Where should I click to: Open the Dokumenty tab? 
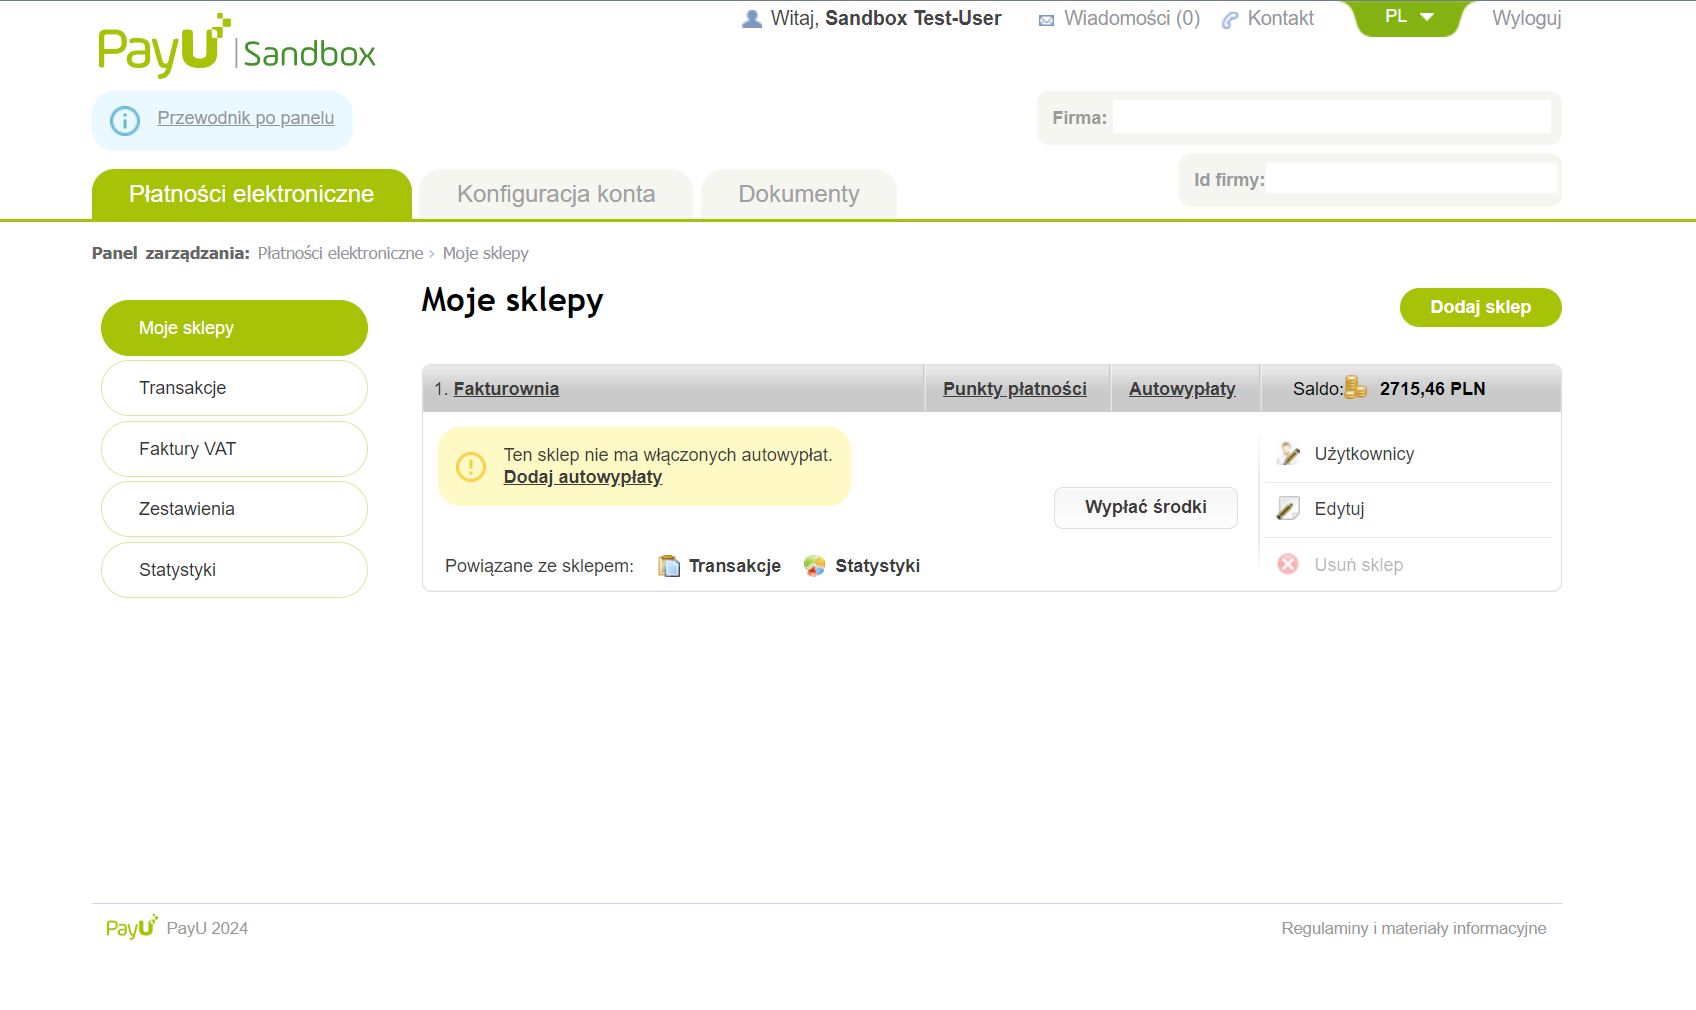(x=799, y=194)
